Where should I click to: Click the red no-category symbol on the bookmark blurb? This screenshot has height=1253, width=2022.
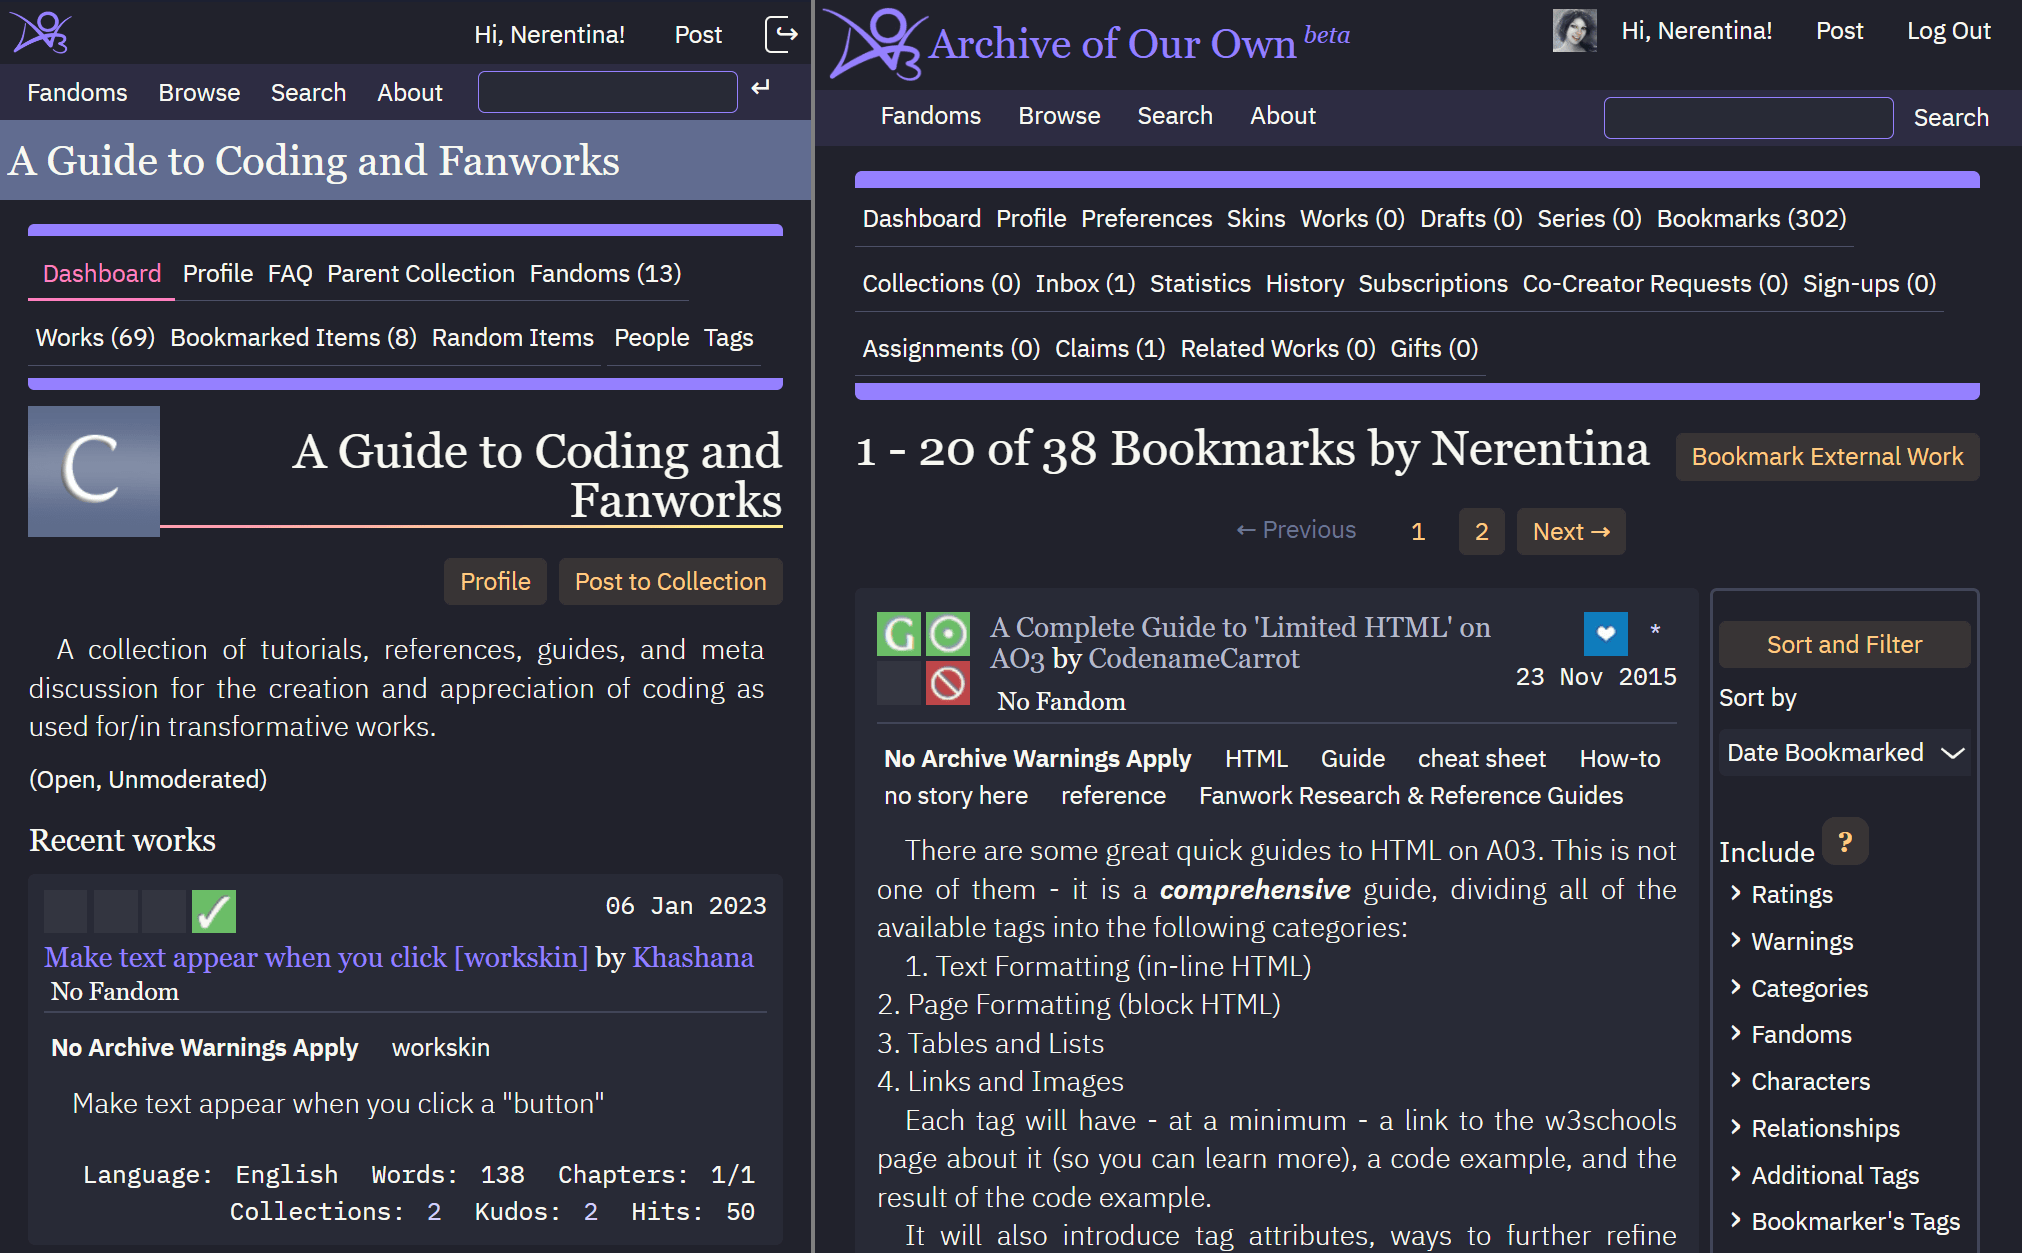(948, 683)
